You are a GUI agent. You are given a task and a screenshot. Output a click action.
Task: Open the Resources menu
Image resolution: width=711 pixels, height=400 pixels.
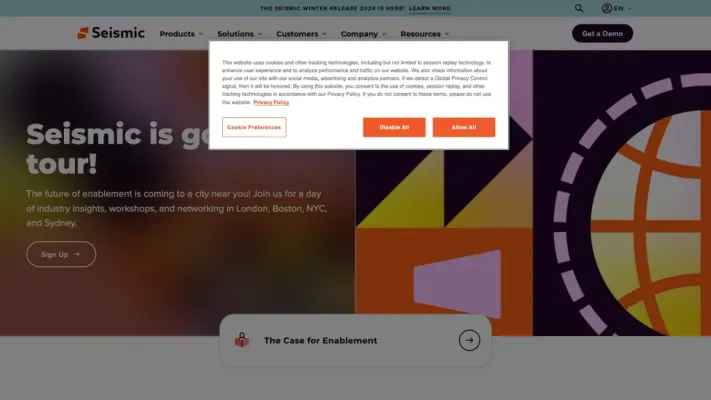point(424,34)
